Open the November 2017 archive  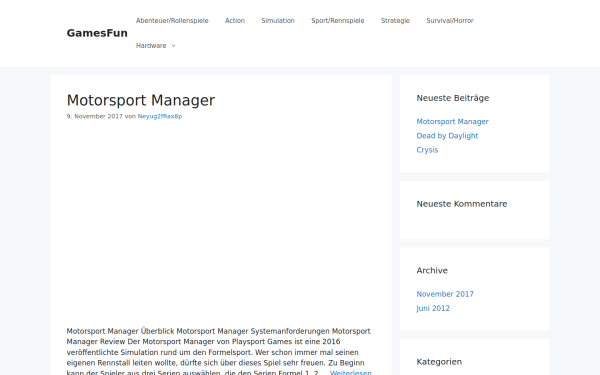click(x=445, y=294)
